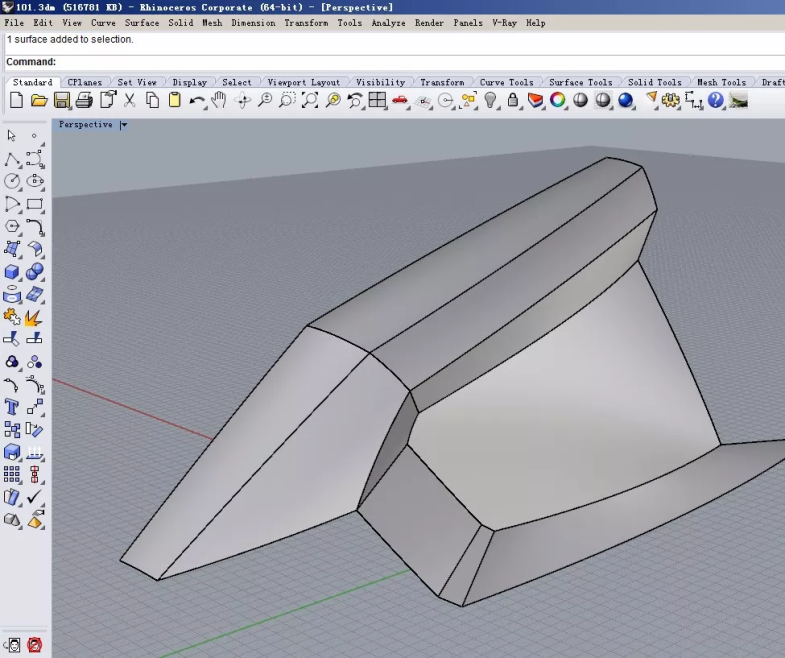785x658 pixels.
Task: Select the Polyline tool in sidebar
Action: pos(12,159)
